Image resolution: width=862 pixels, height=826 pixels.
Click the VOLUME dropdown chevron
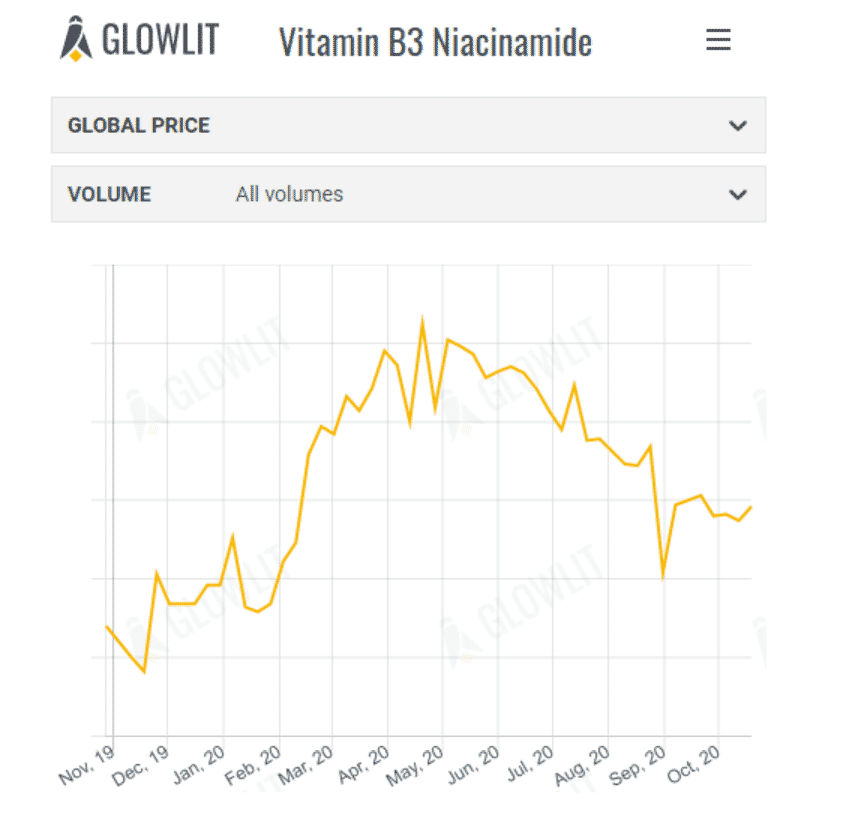[737, 193]
